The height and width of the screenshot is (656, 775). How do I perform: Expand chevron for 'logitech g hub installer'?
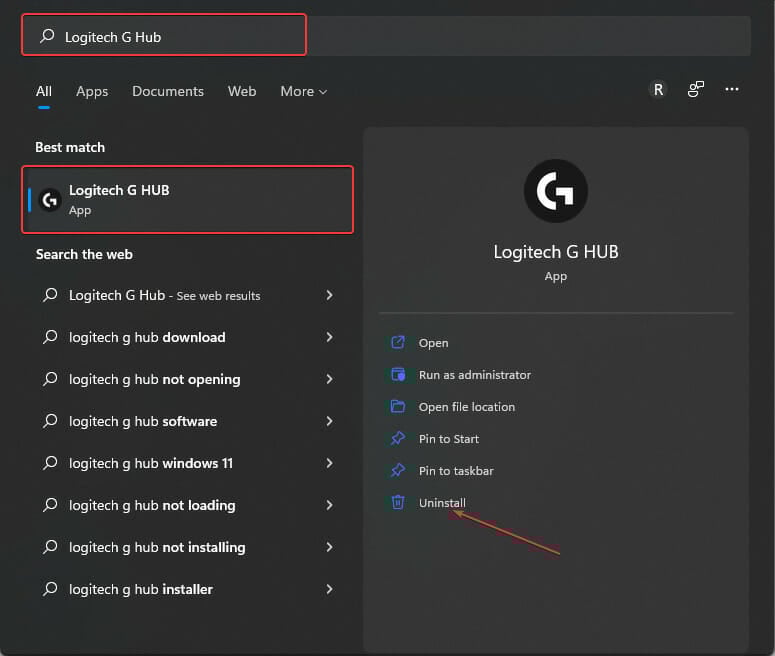click(x=330, y=589)
